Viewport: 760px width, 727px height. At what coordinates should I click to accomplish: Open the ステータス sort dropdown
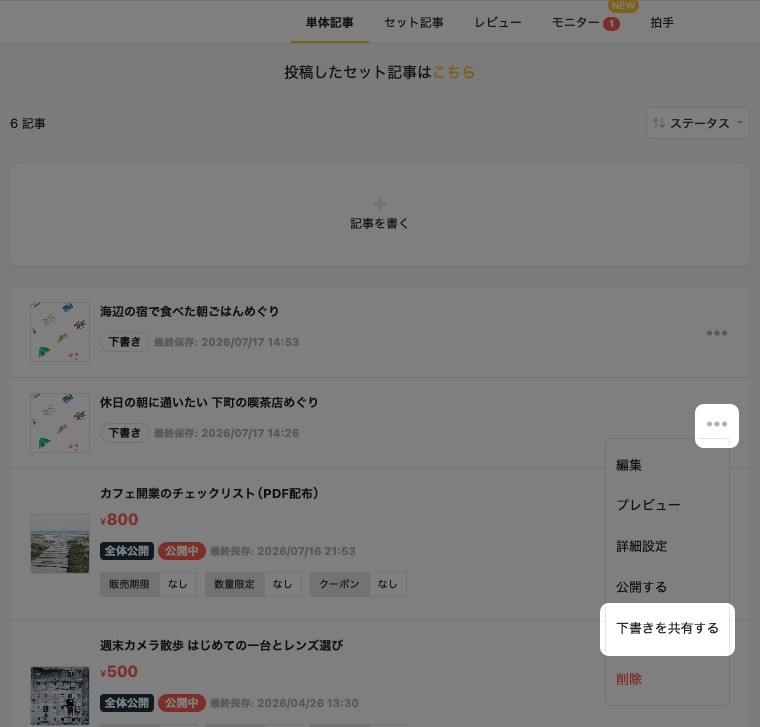(697, 123)
